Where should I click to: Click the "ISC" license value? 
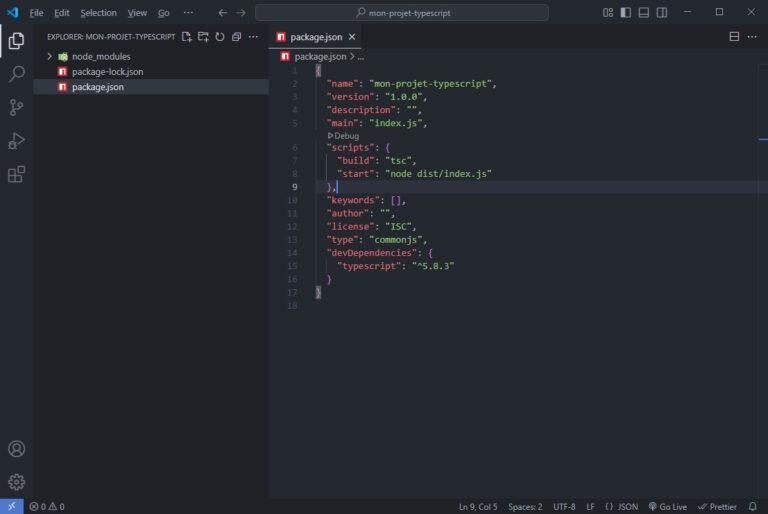pos(398,226)
